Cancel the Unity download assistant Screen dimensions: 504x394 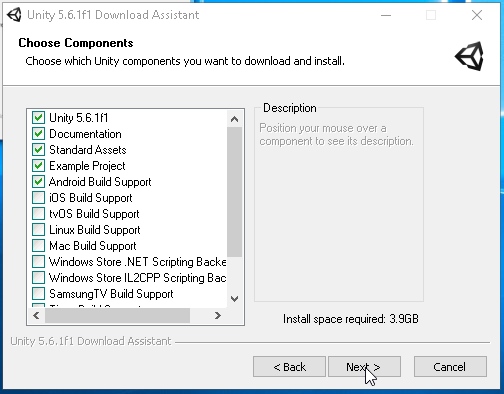450,367
